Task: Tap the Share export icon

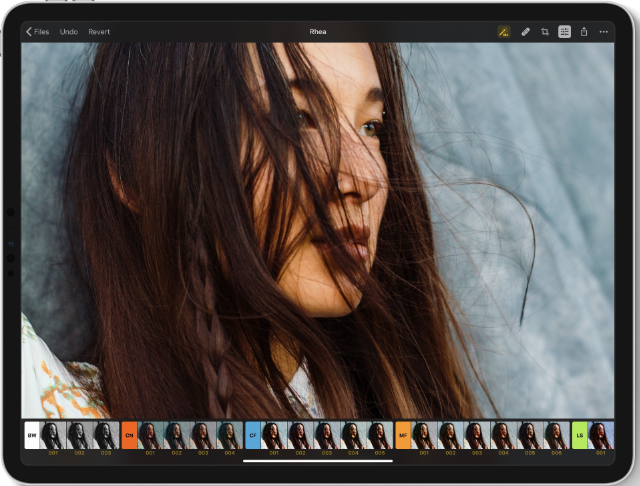Action: pyautogui.click(x=584, y=32)
